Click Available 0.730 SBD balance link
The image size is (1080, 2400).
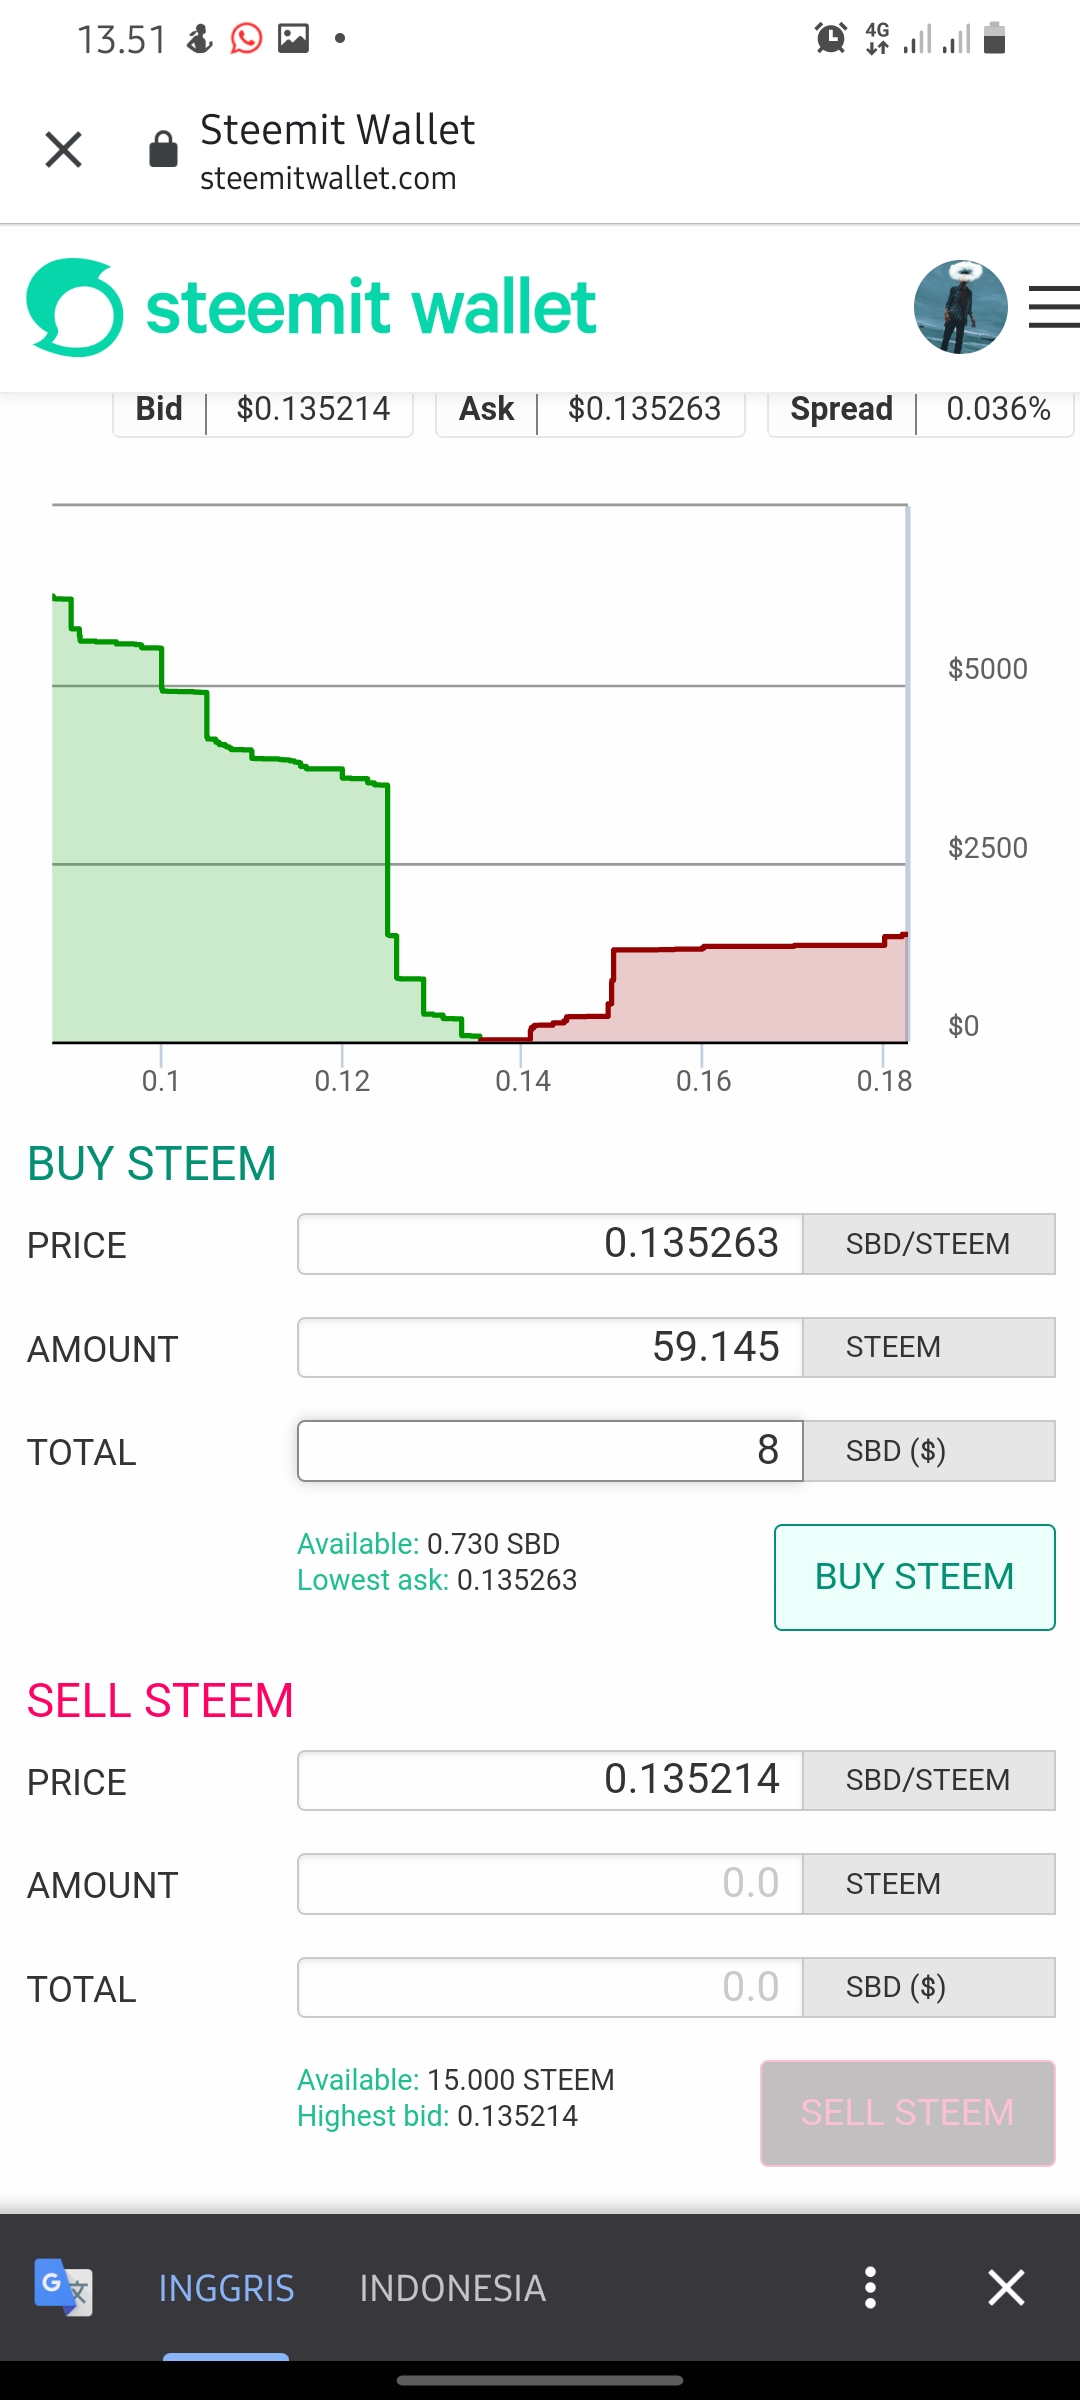pyautogui.click(x=428, y=1544)
